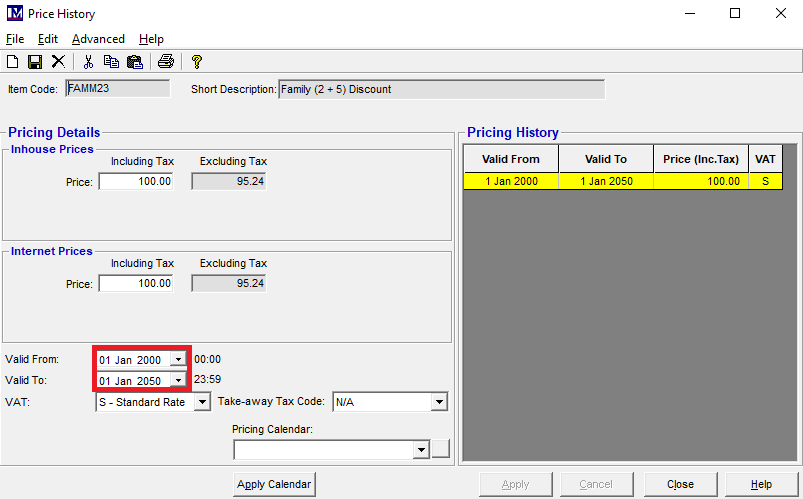Click the Valid From column header
Screen dimensions: 803x499
point(511,159)
